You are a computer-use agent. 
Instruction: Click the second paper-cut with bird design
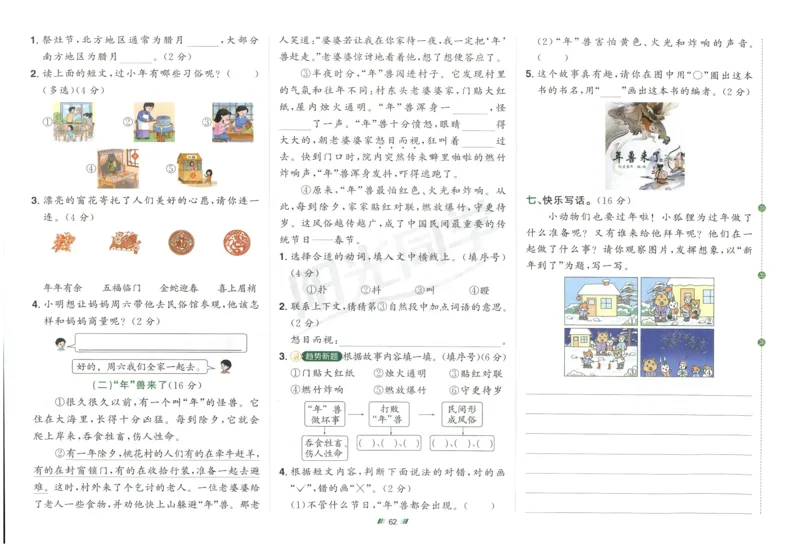[x=124, y=242]
